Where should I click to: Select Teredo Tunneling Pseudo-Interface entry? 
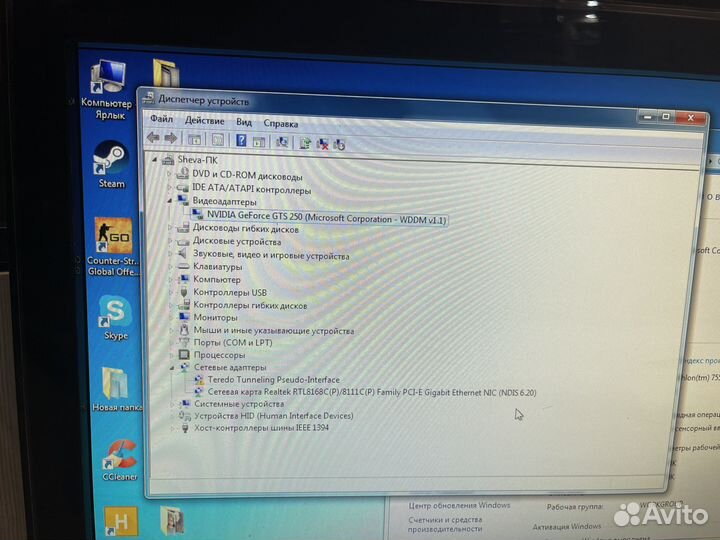coord(273,380)
